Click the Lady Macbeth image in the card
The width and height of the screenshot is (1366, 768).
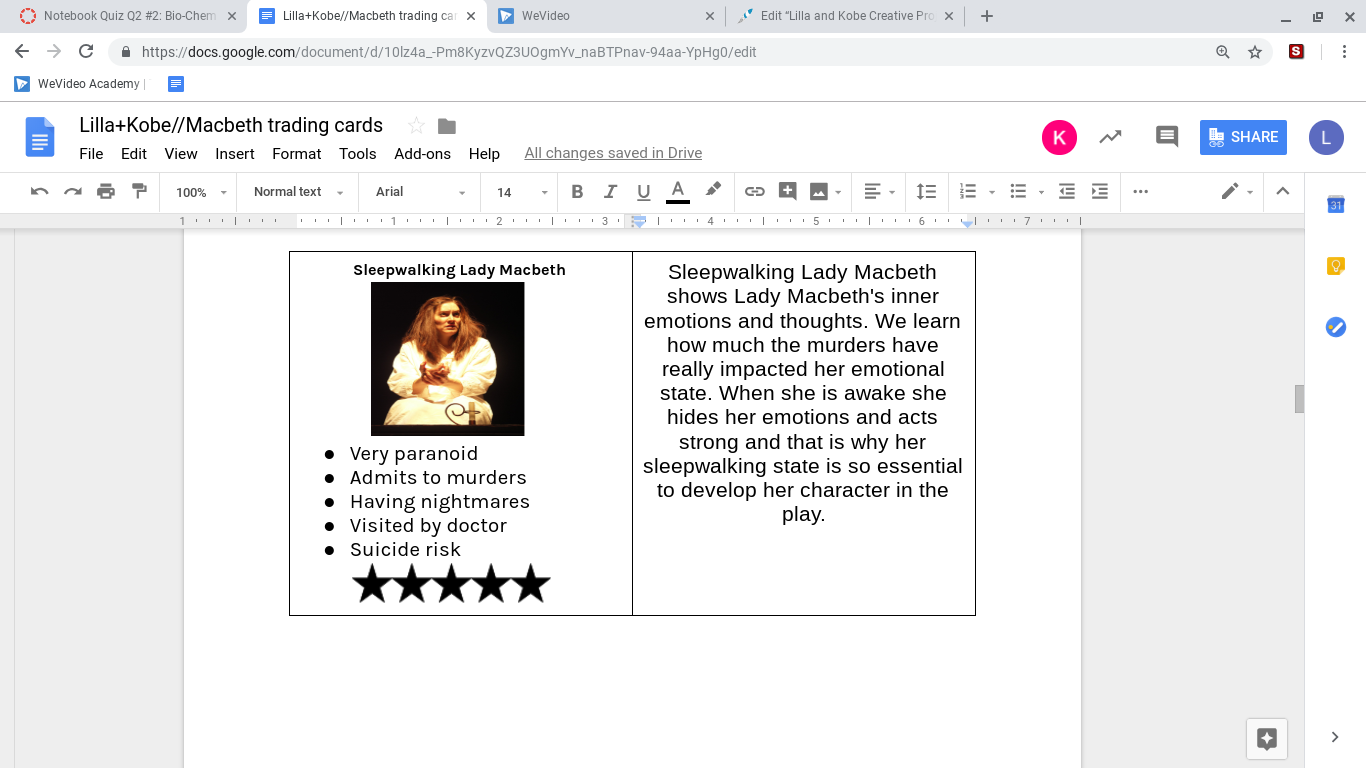click(447, 358)
